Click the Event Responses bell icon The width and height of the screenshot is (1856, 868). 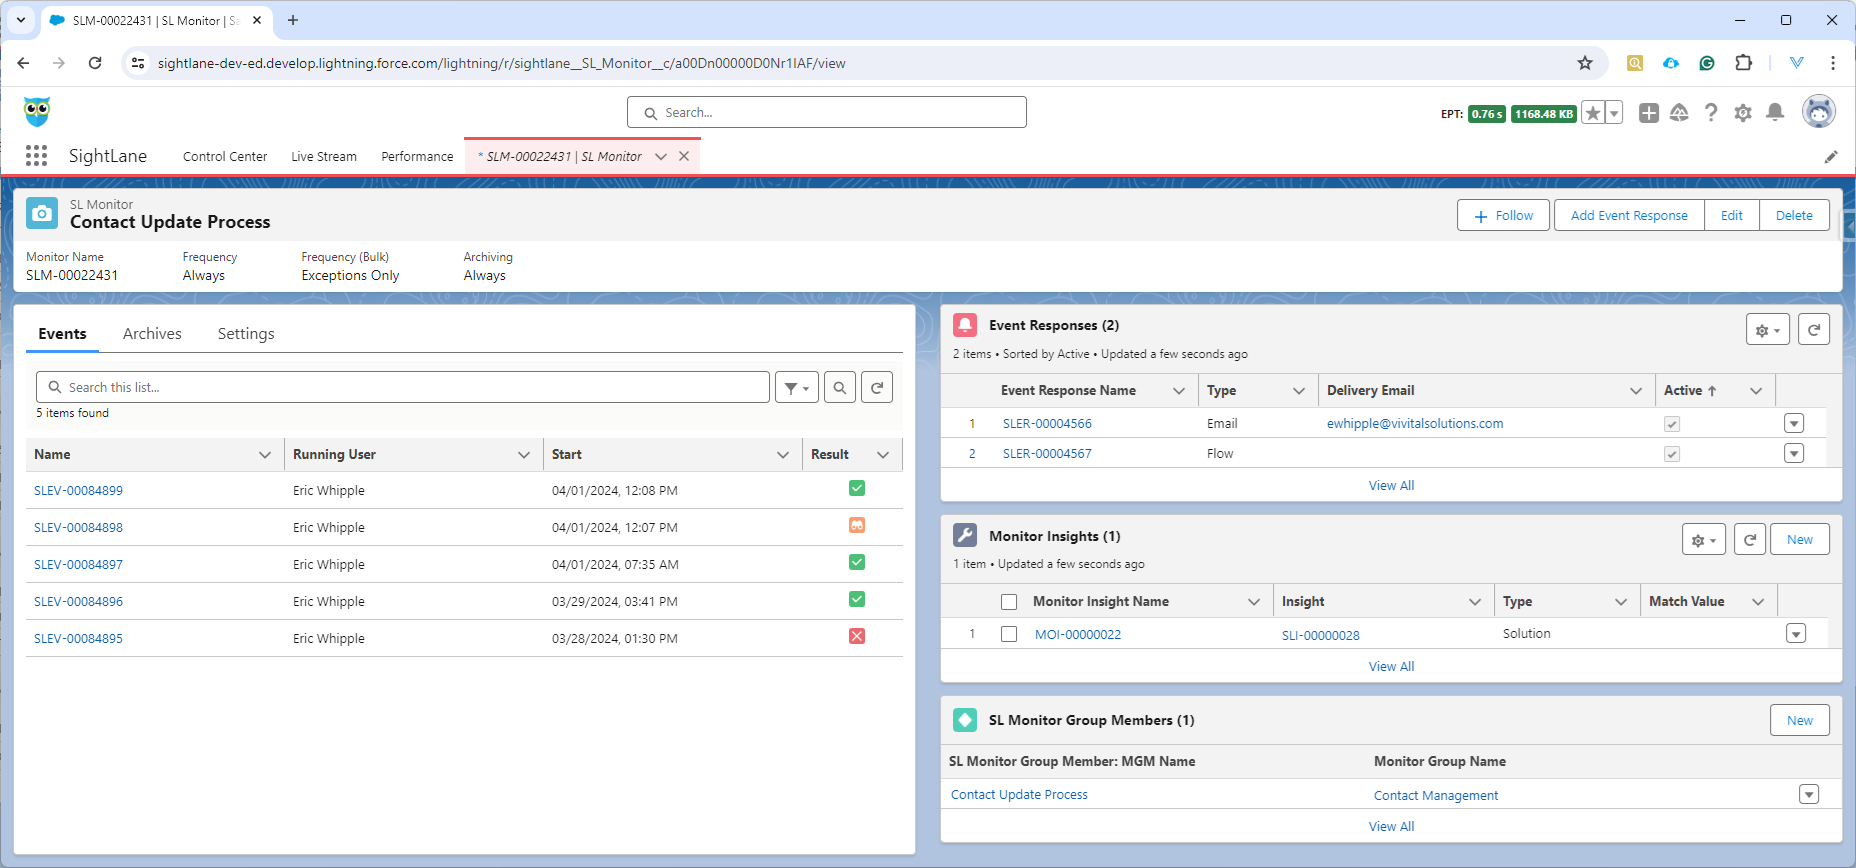coord(965,325)
